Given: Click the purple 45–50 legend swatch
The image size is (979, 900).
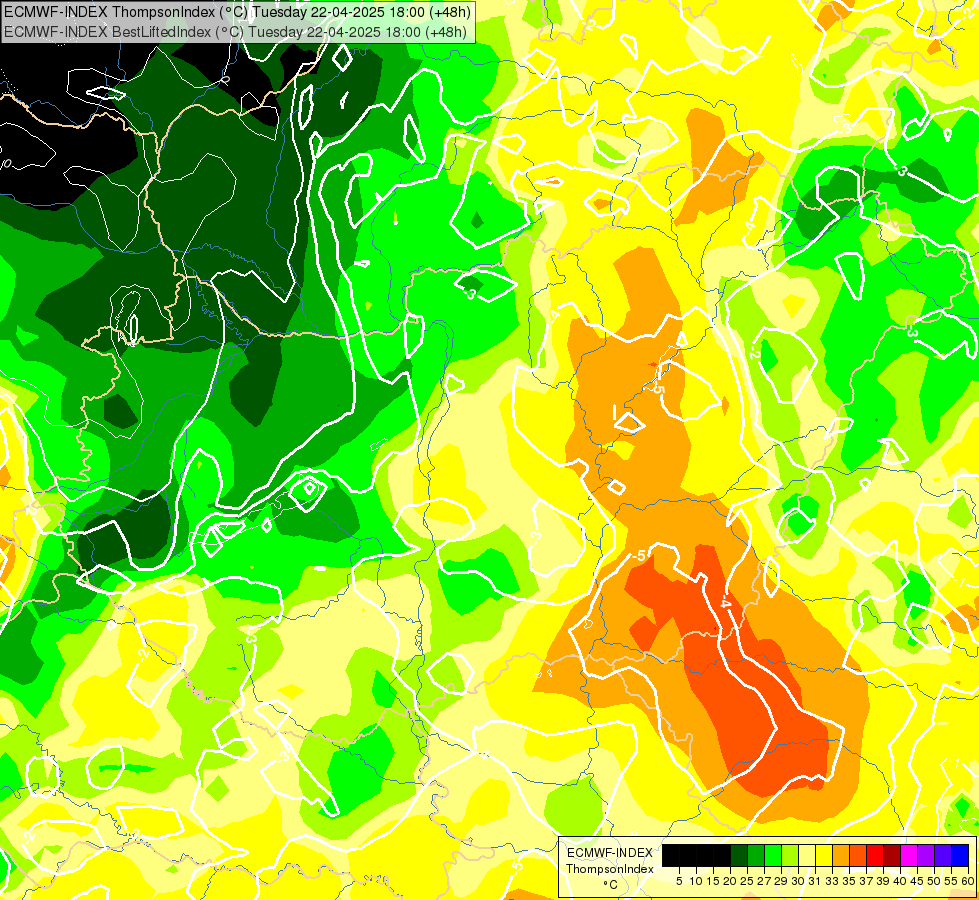Looking at the screenshot, I should [x=926, y=855].
